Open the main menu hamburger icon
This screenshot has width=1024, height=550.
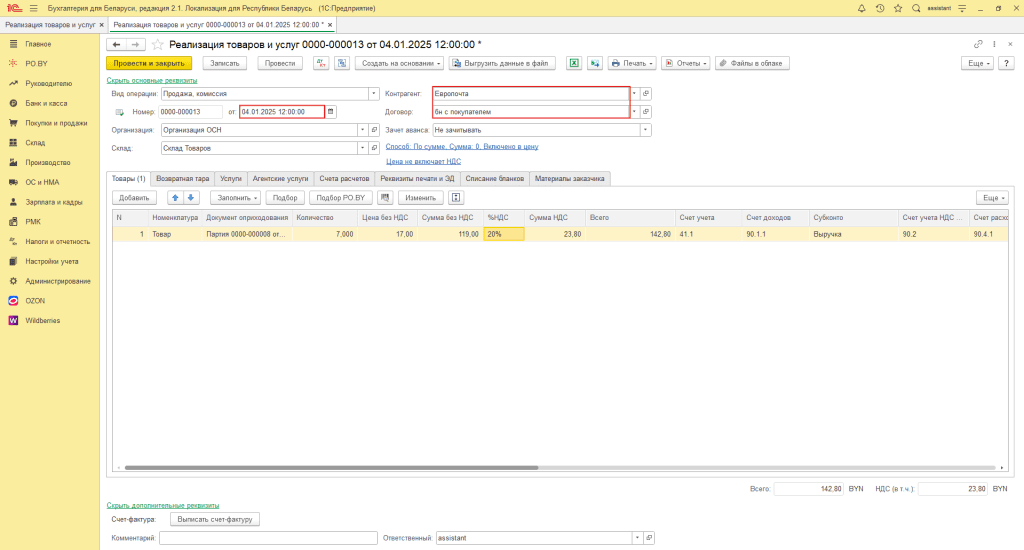click(34, 8)
